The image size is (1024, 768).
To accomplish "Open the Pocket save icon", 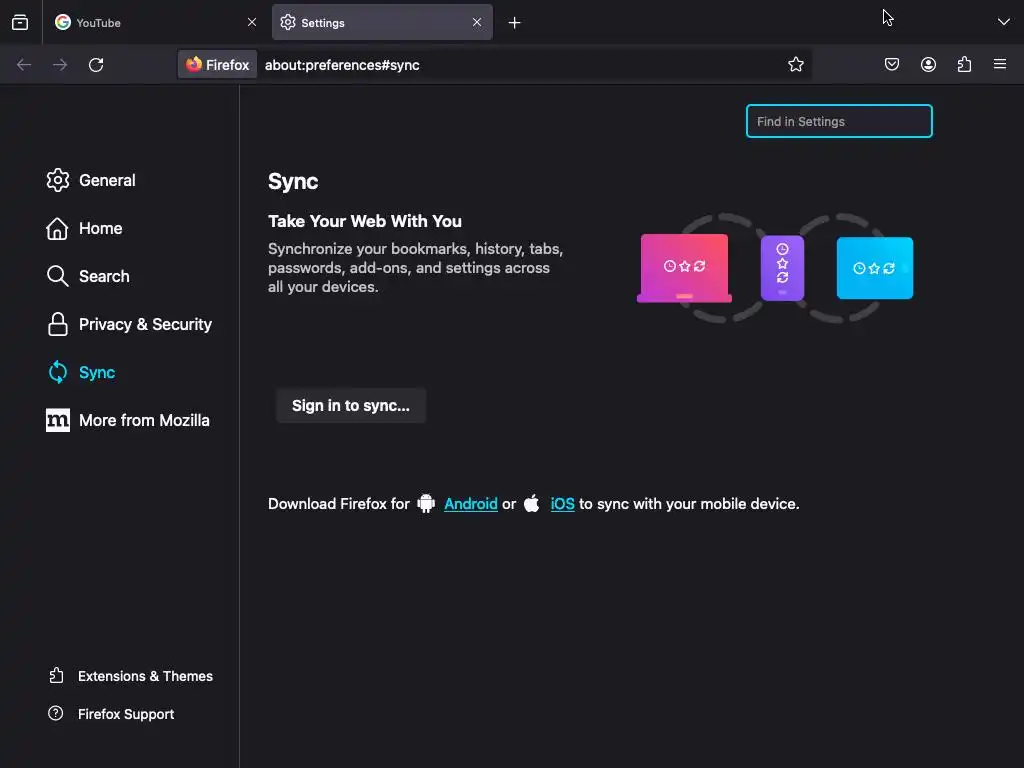I will pos(891,65).
